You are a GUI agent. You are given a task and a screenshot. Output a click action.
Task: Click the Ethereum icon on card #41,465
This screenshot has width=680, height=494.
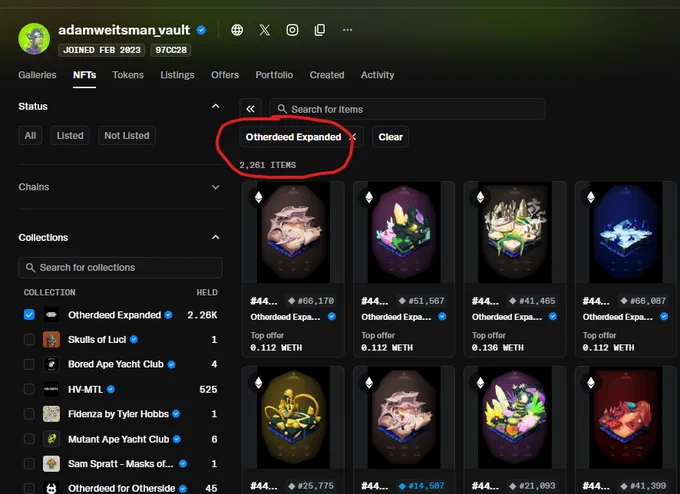pos(480,197)
